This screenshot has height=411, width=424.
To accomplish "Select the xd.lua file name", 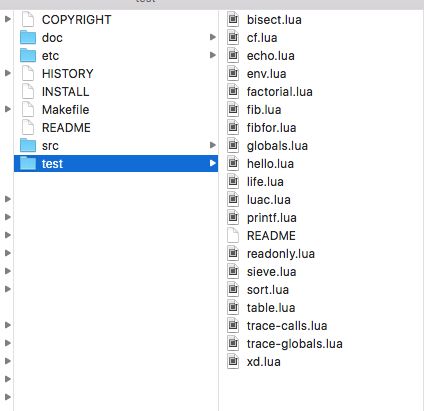I will pos(264,362).
